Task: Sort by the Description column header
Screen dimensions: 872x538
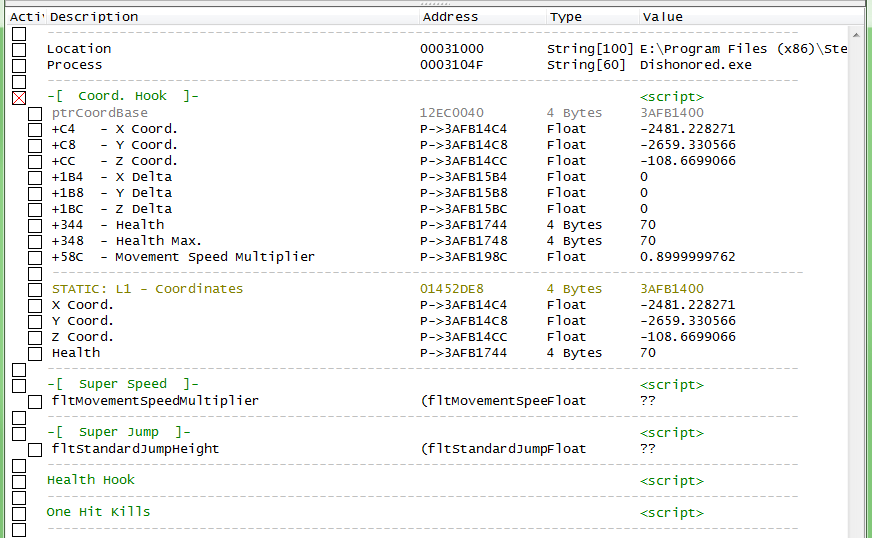Action: coord(232,17)
